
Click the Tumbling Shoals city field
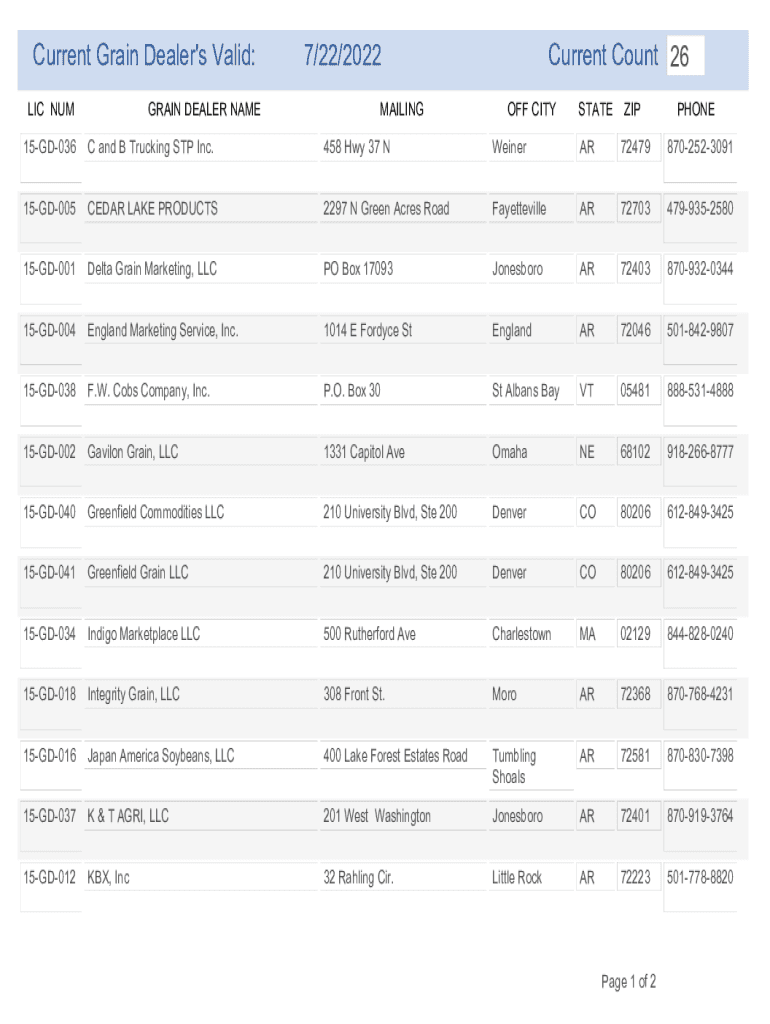point(514,766)
